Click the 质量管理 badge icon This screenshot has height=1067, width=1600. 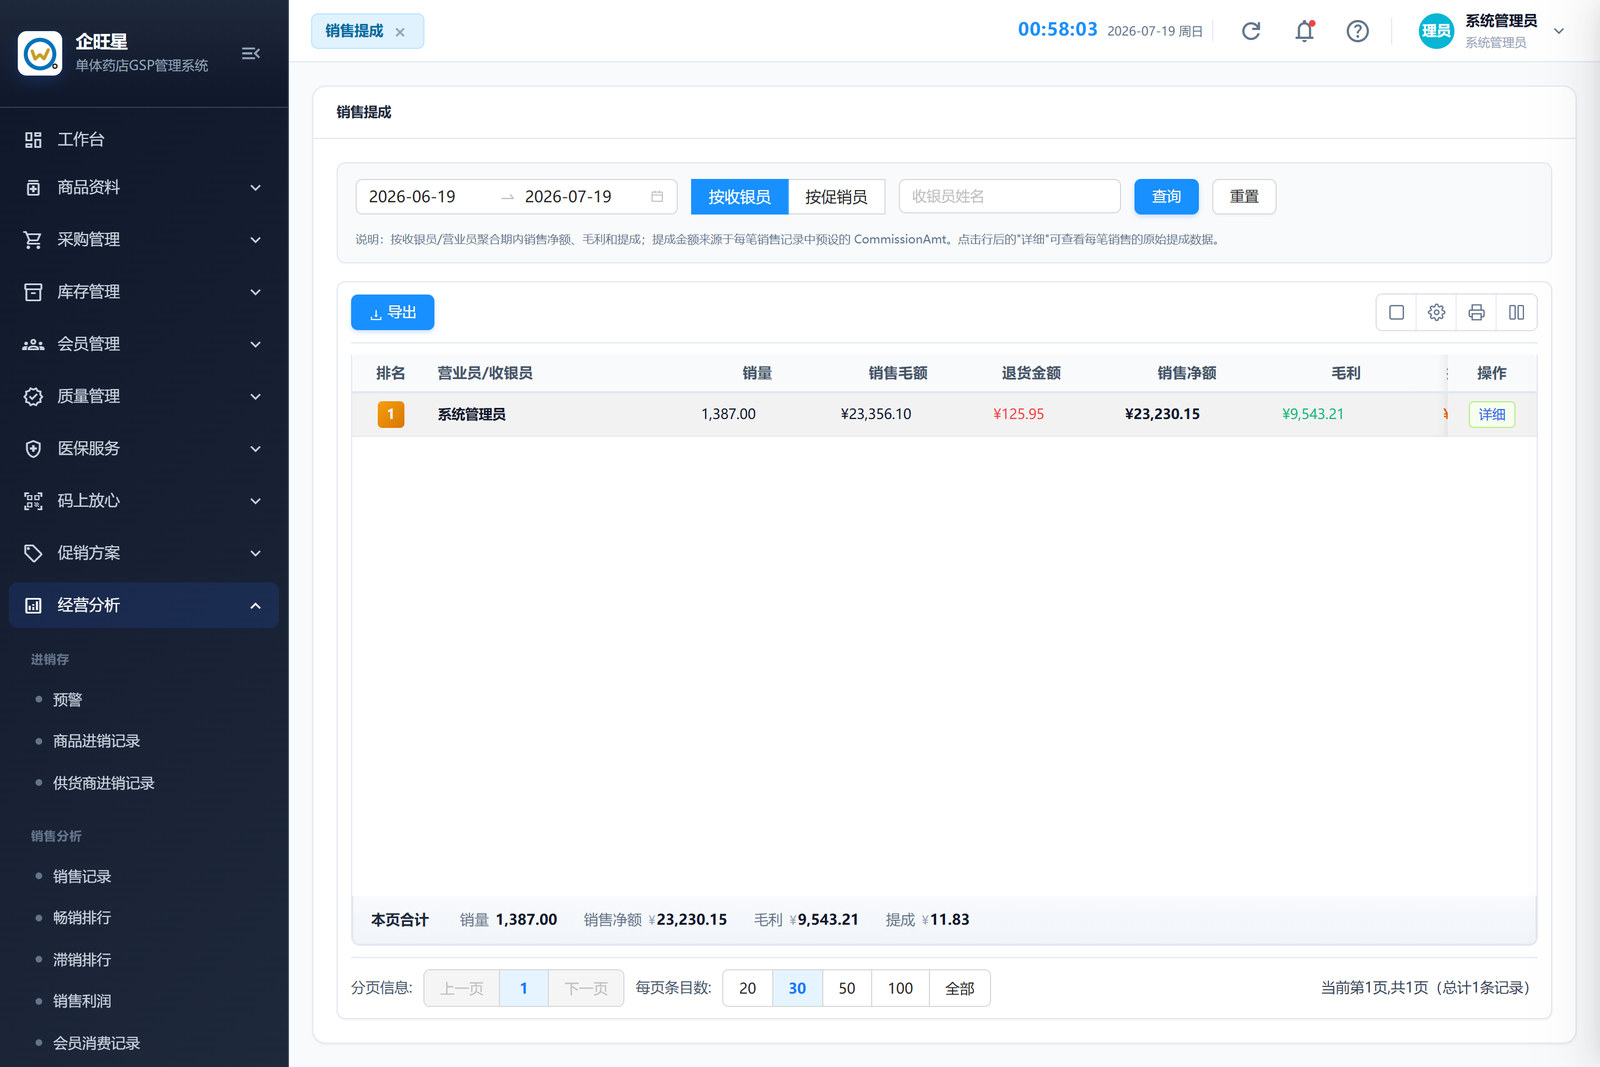(x=33, y=397)
